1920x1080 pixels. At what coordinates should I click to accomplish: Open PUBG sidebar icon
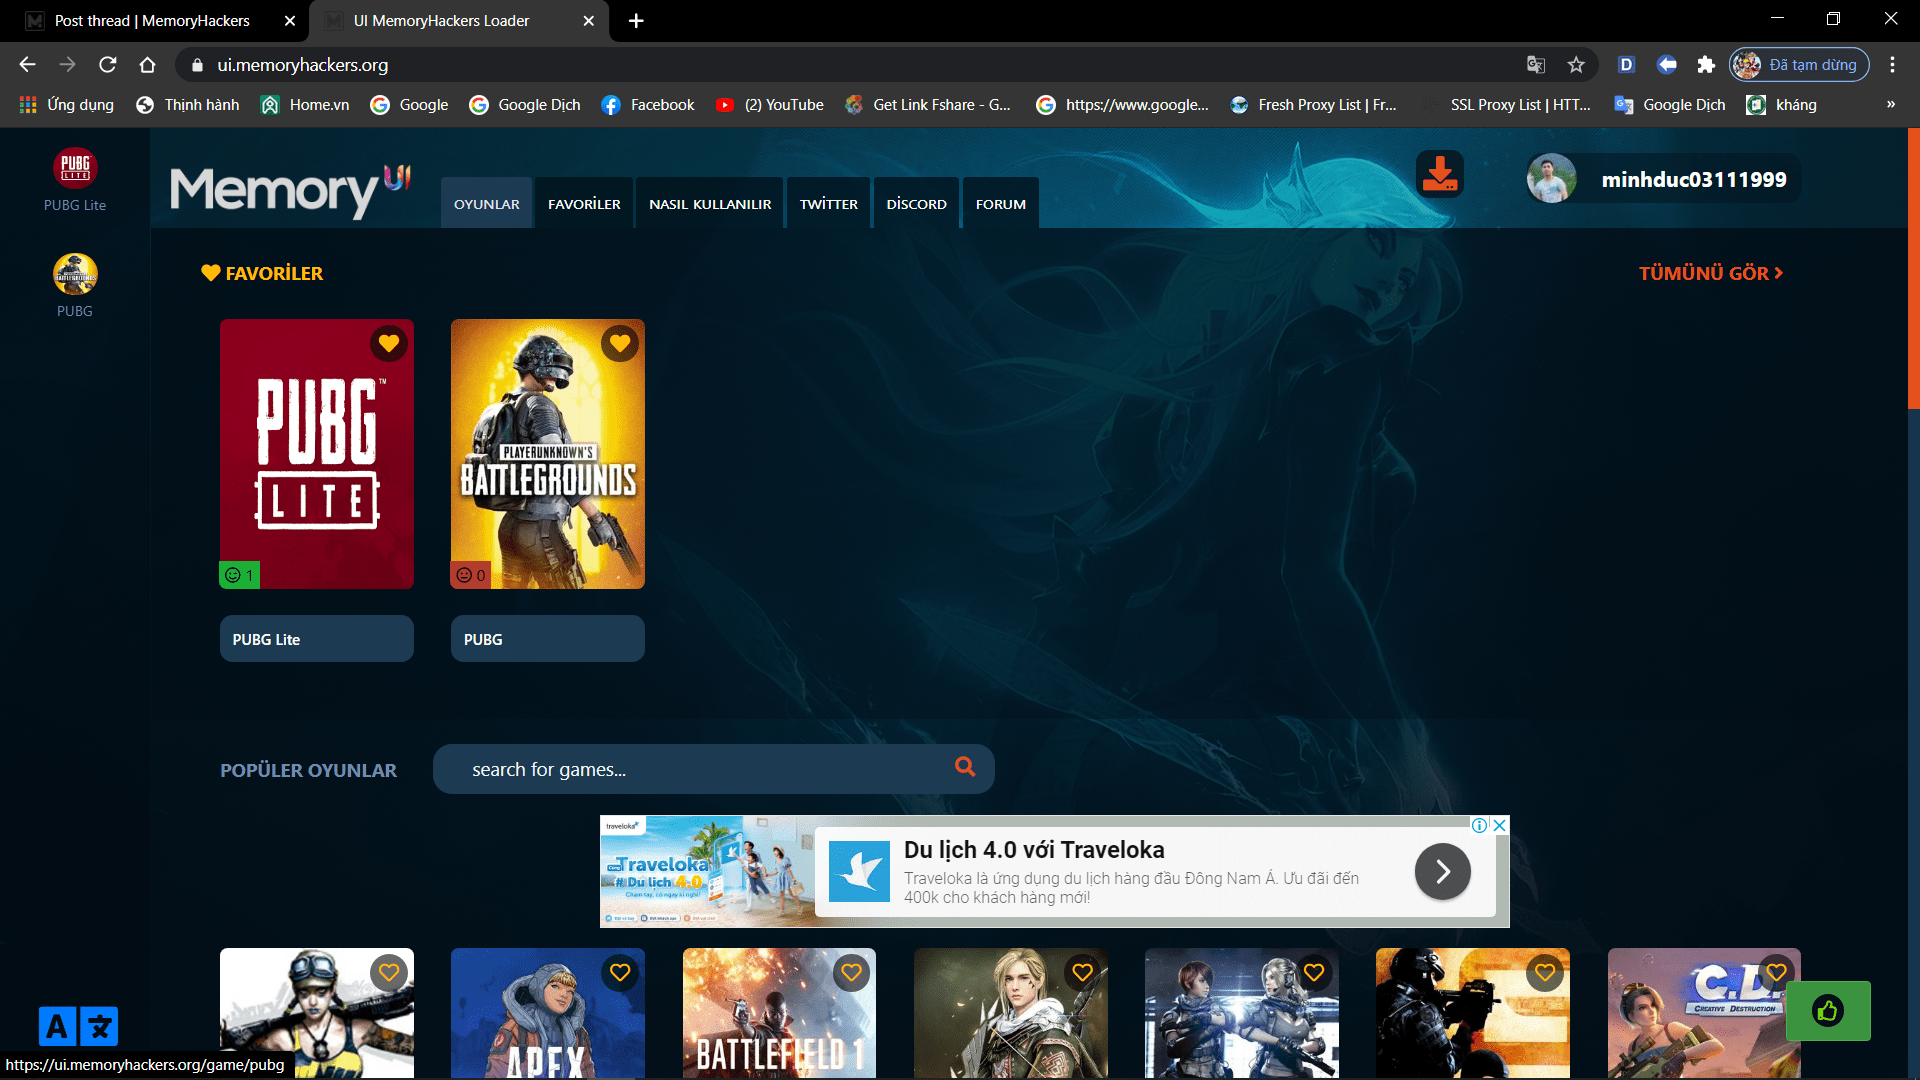coord(75,274)
